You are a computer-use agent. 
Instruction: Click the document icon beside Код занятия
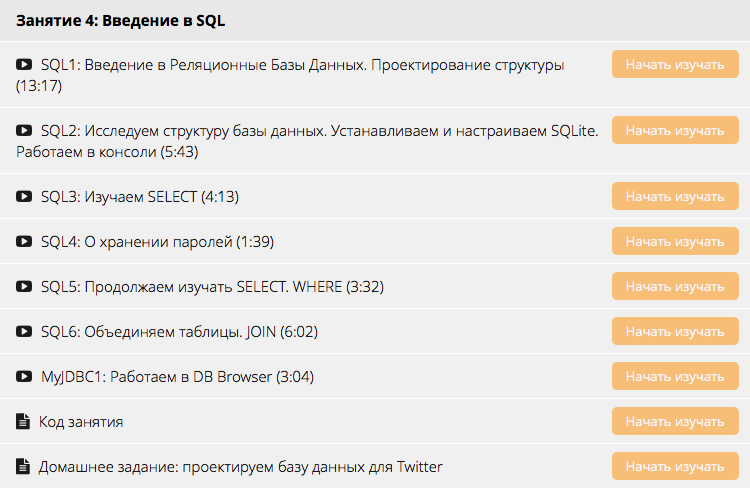point(24,422)
